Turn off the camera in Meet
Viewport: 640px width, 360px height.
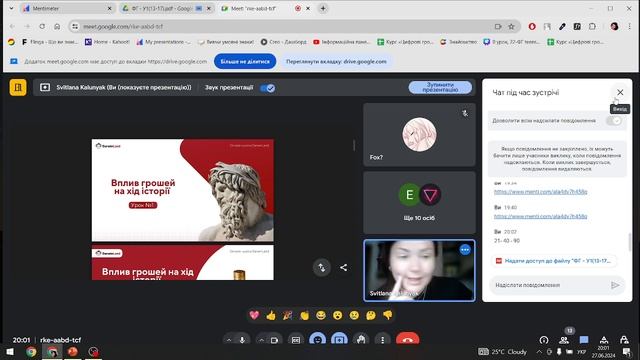274,340
